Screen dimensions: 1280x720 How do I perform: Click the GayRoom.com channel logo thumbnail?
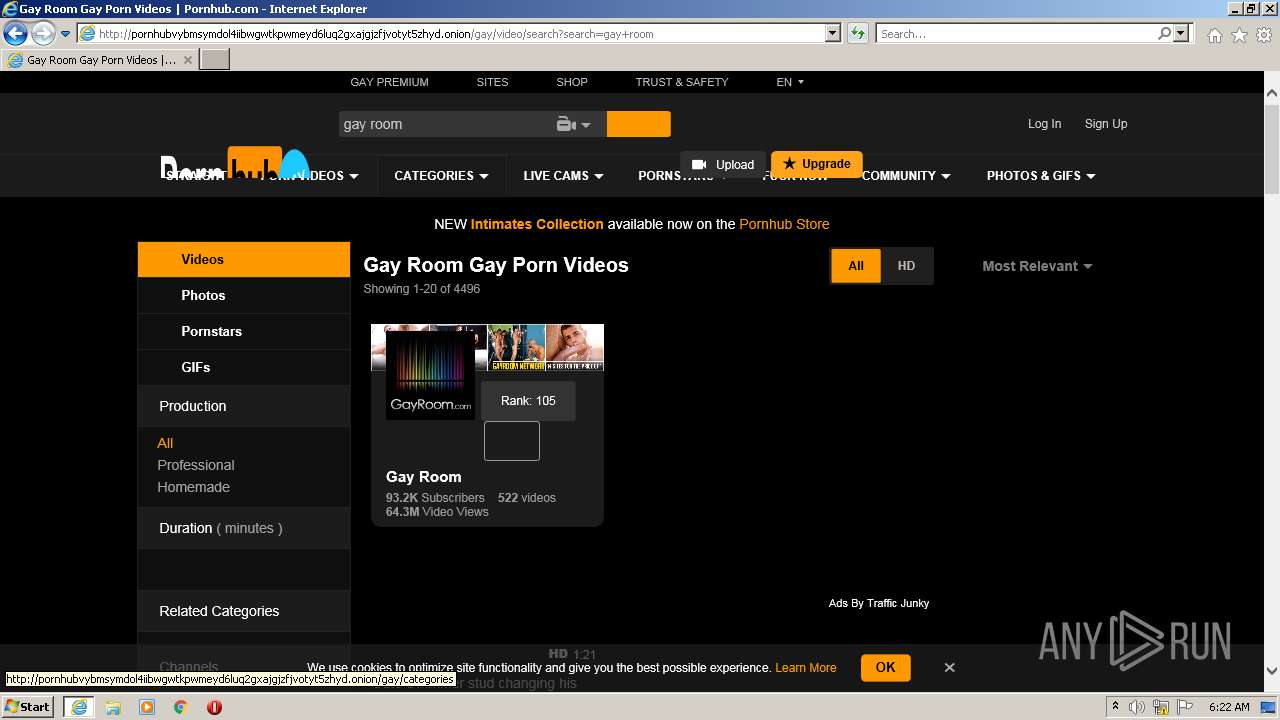point(430,375)
